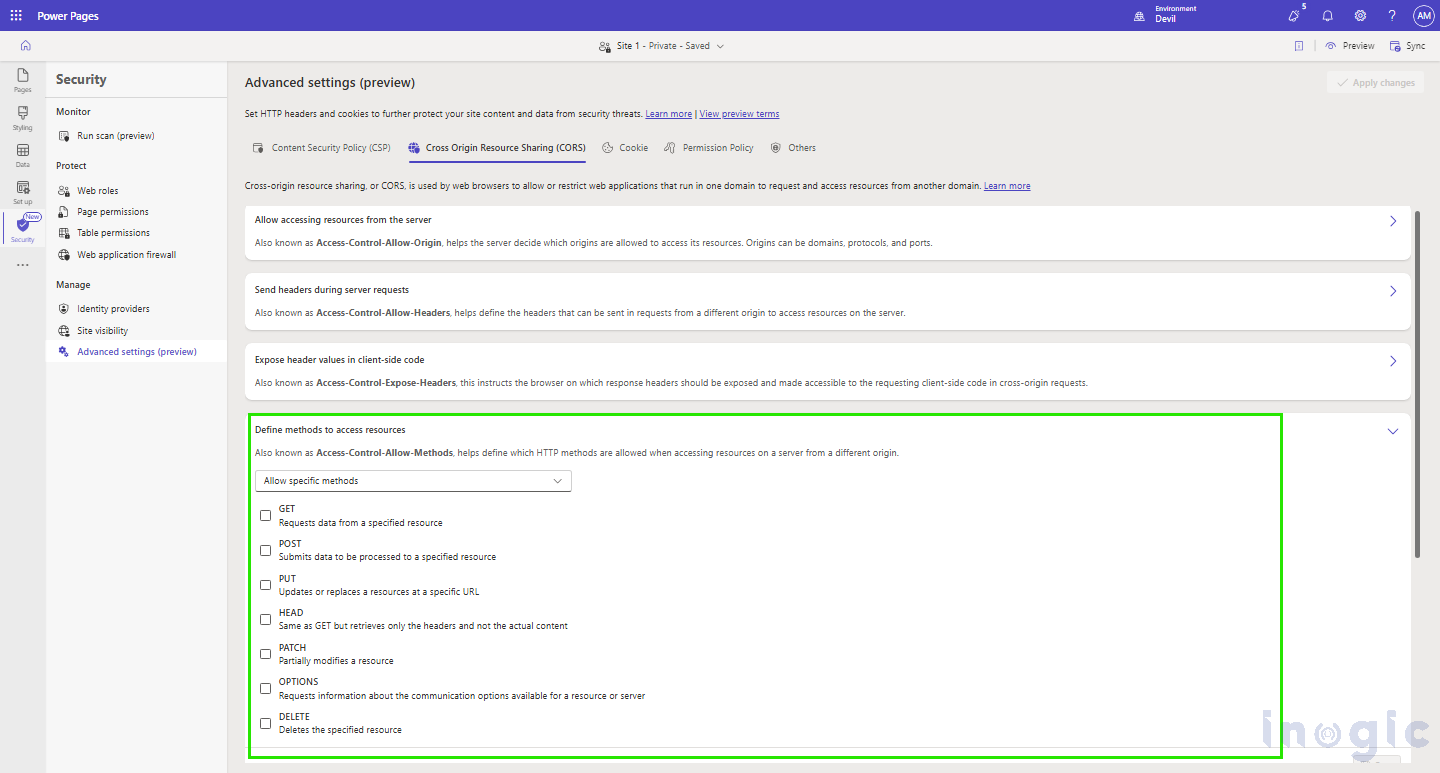Click the panel icon left of Preview
1440x773 pixels.
[x=1298, y=46]
